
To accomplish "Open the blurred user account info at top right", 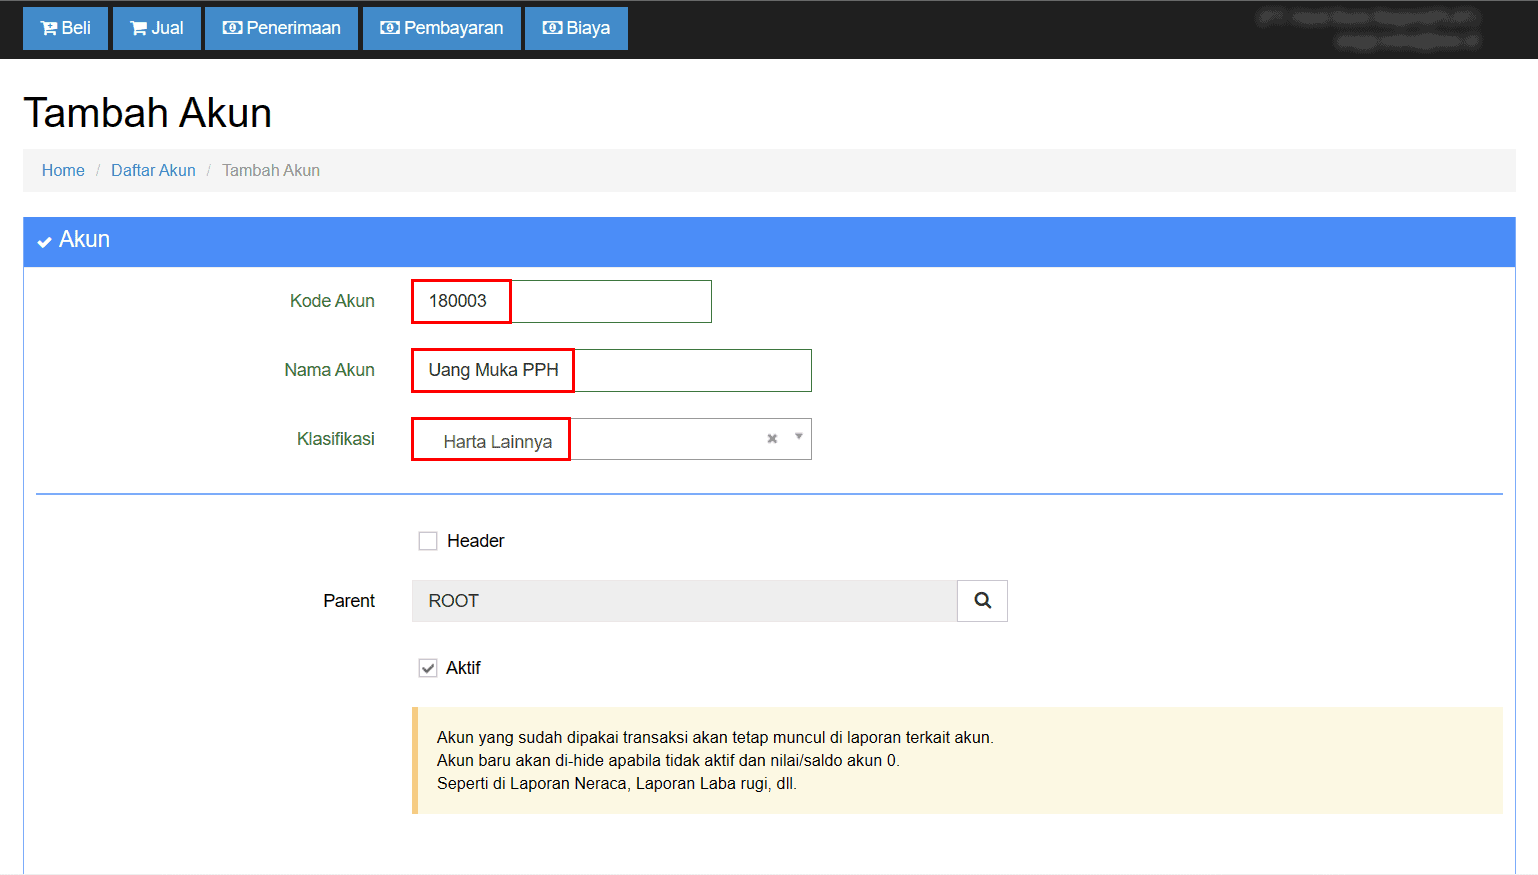I will tap(1368, 29).
